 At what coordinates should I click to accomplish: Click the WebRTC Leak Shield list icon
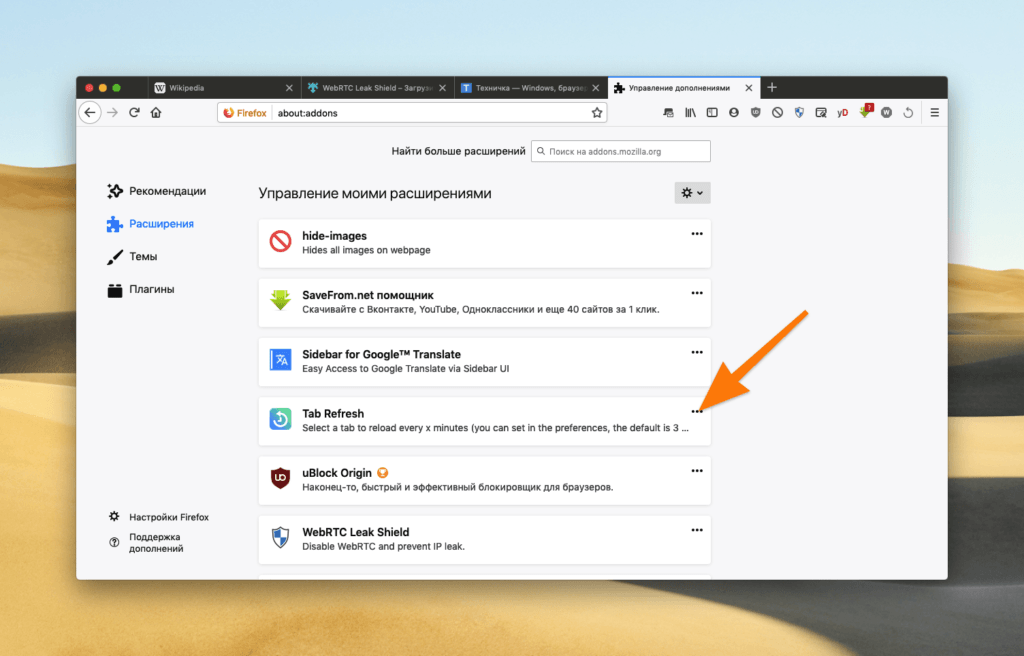pos(280,538)
